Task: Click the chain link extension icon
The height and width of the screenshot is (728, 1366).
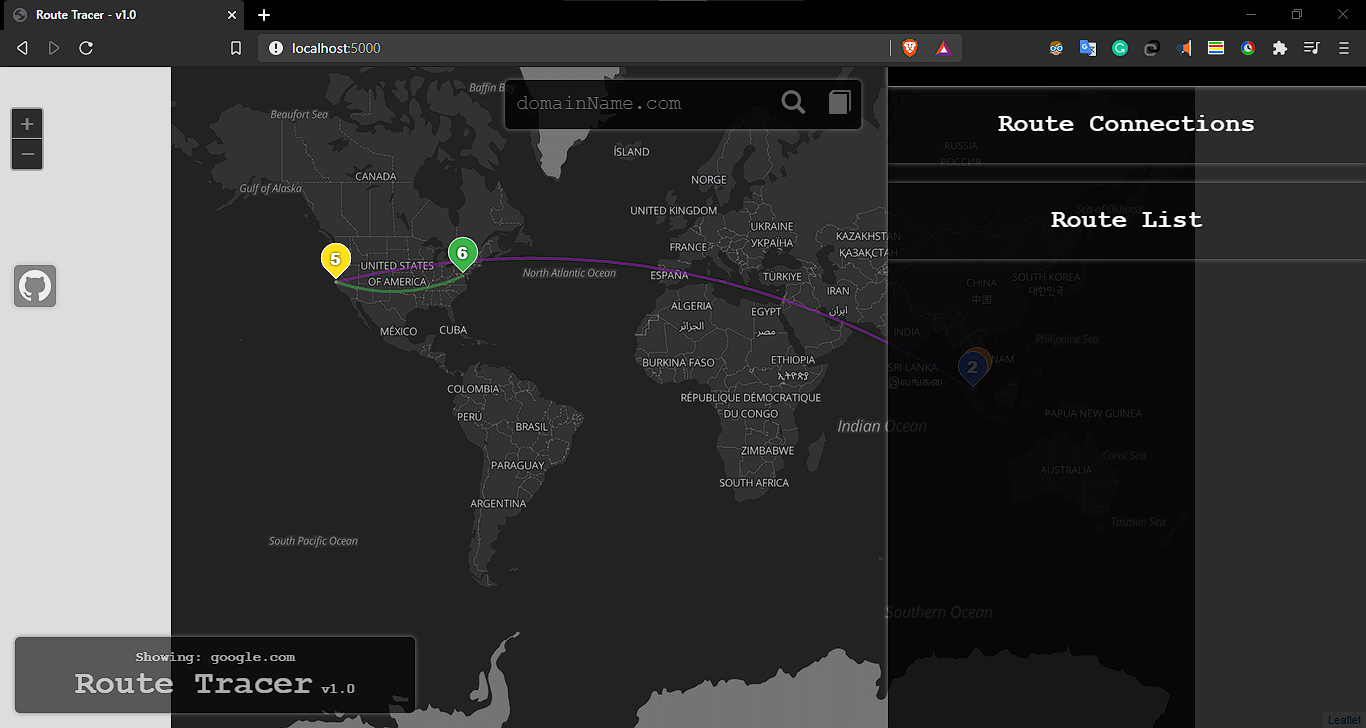Action: point(1152,48)
